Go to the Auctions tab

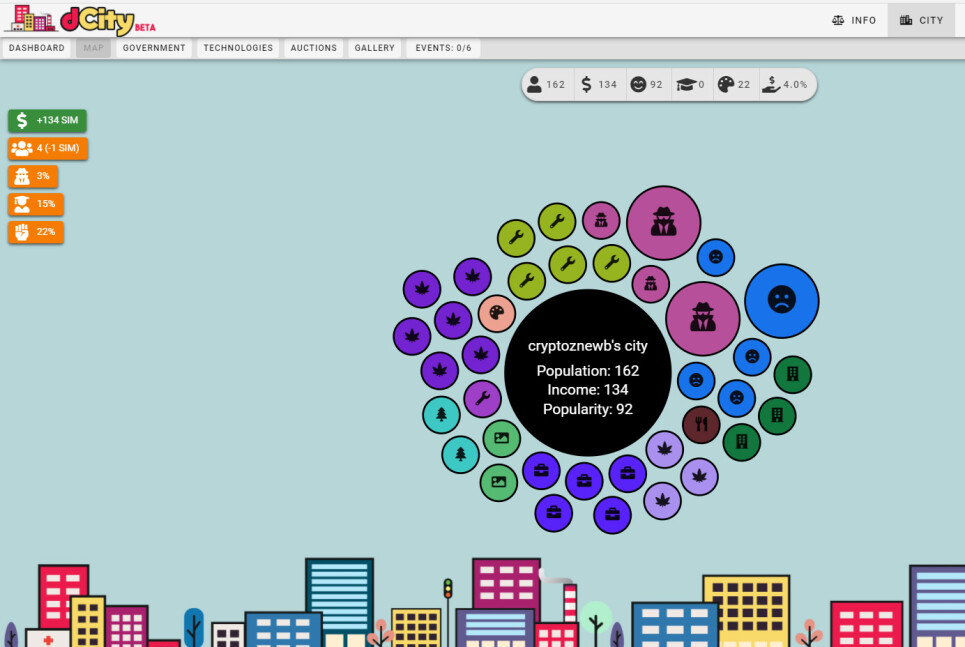click(x=314, y=48)
